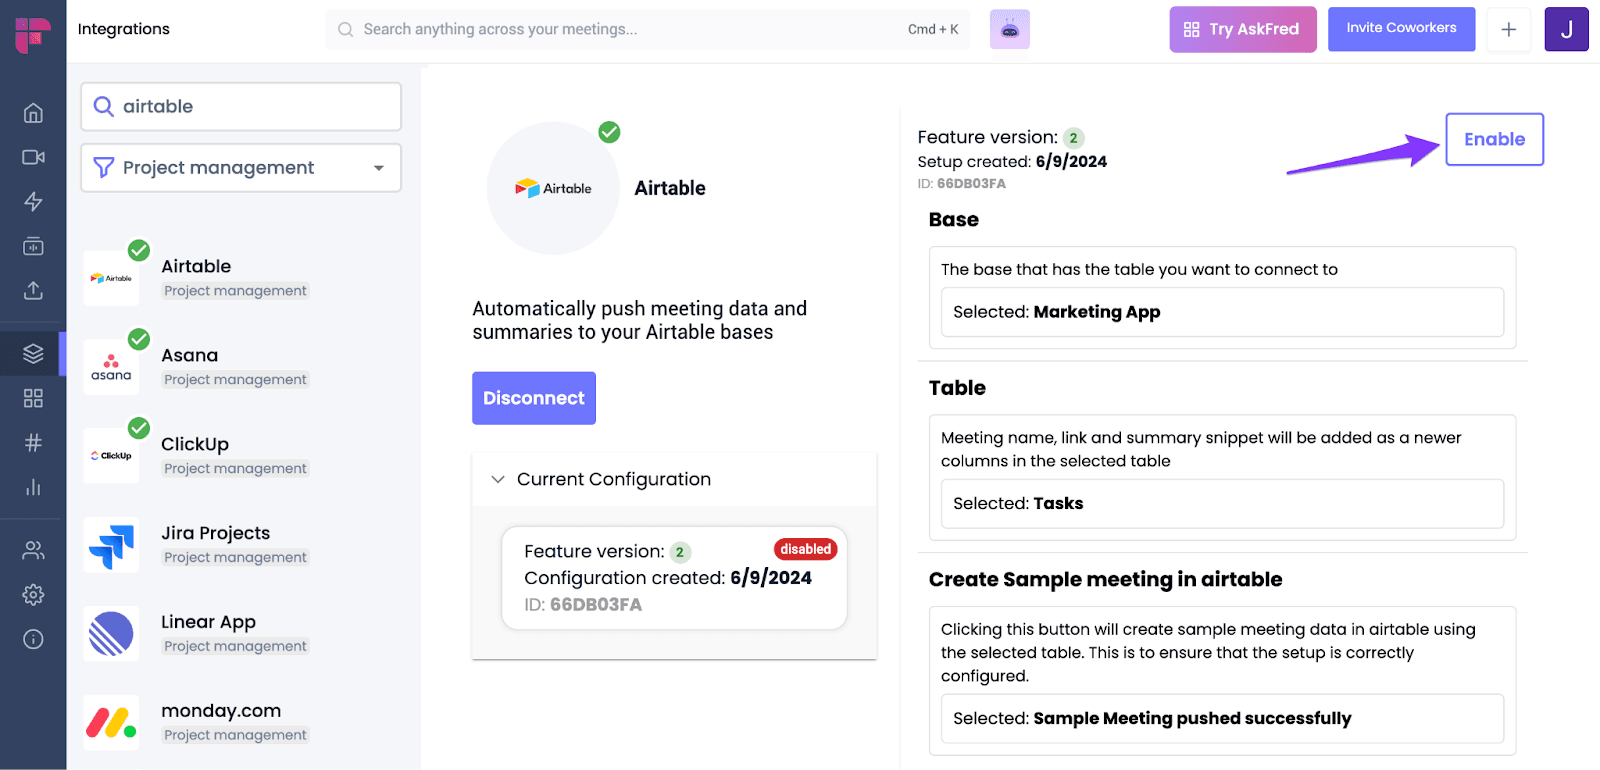Open the Base selection Marketing App field
This screenshot has height=770, width=1600.
coord(1222,312)
